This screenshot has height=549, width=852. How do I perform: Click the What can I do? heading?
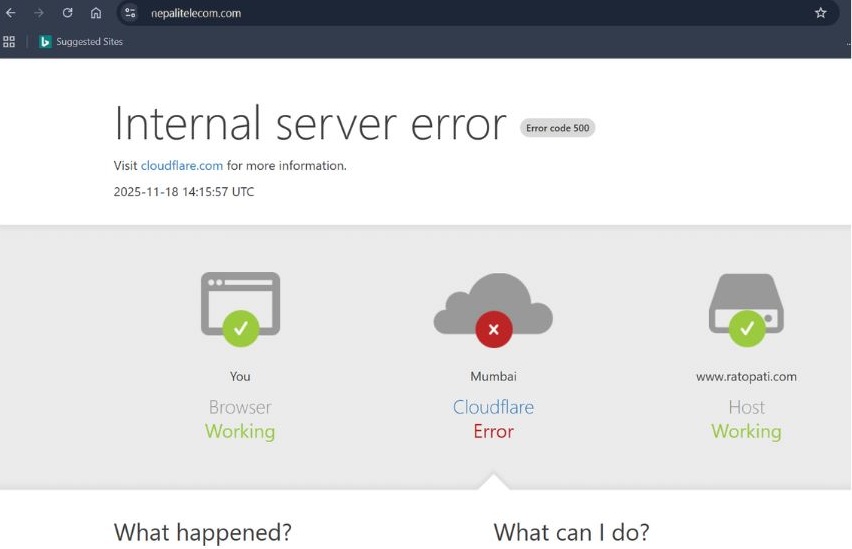[571, 532]
